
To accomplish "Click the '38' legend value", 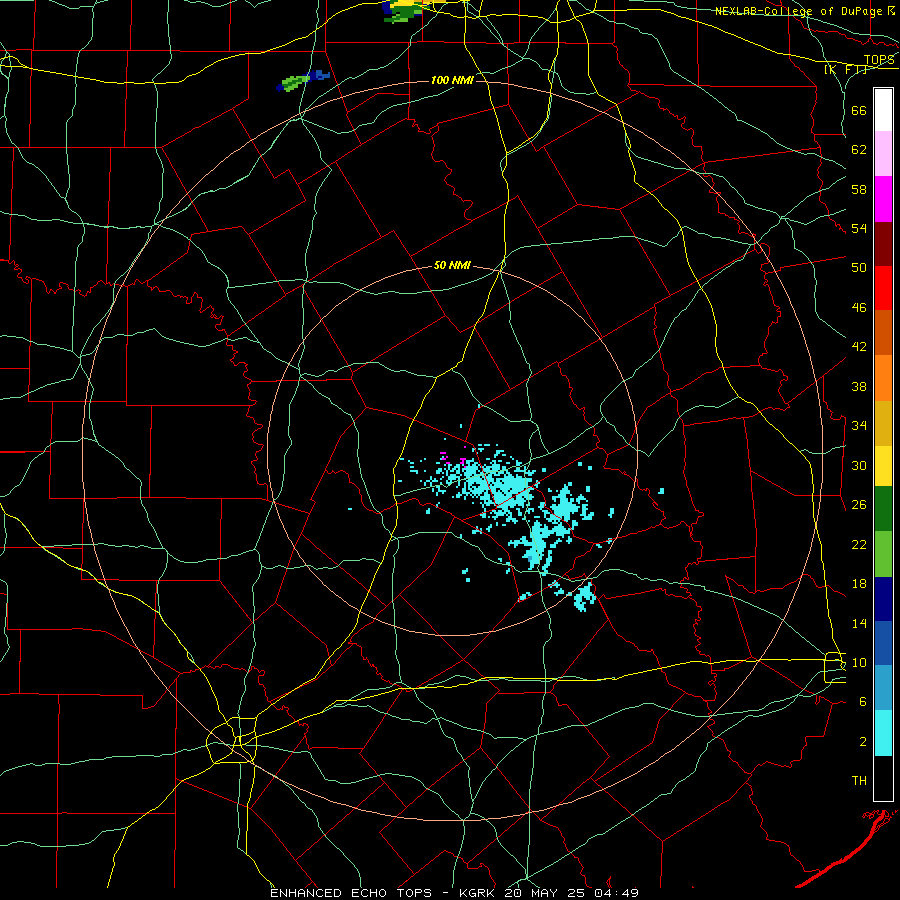I will coord(859,386).
